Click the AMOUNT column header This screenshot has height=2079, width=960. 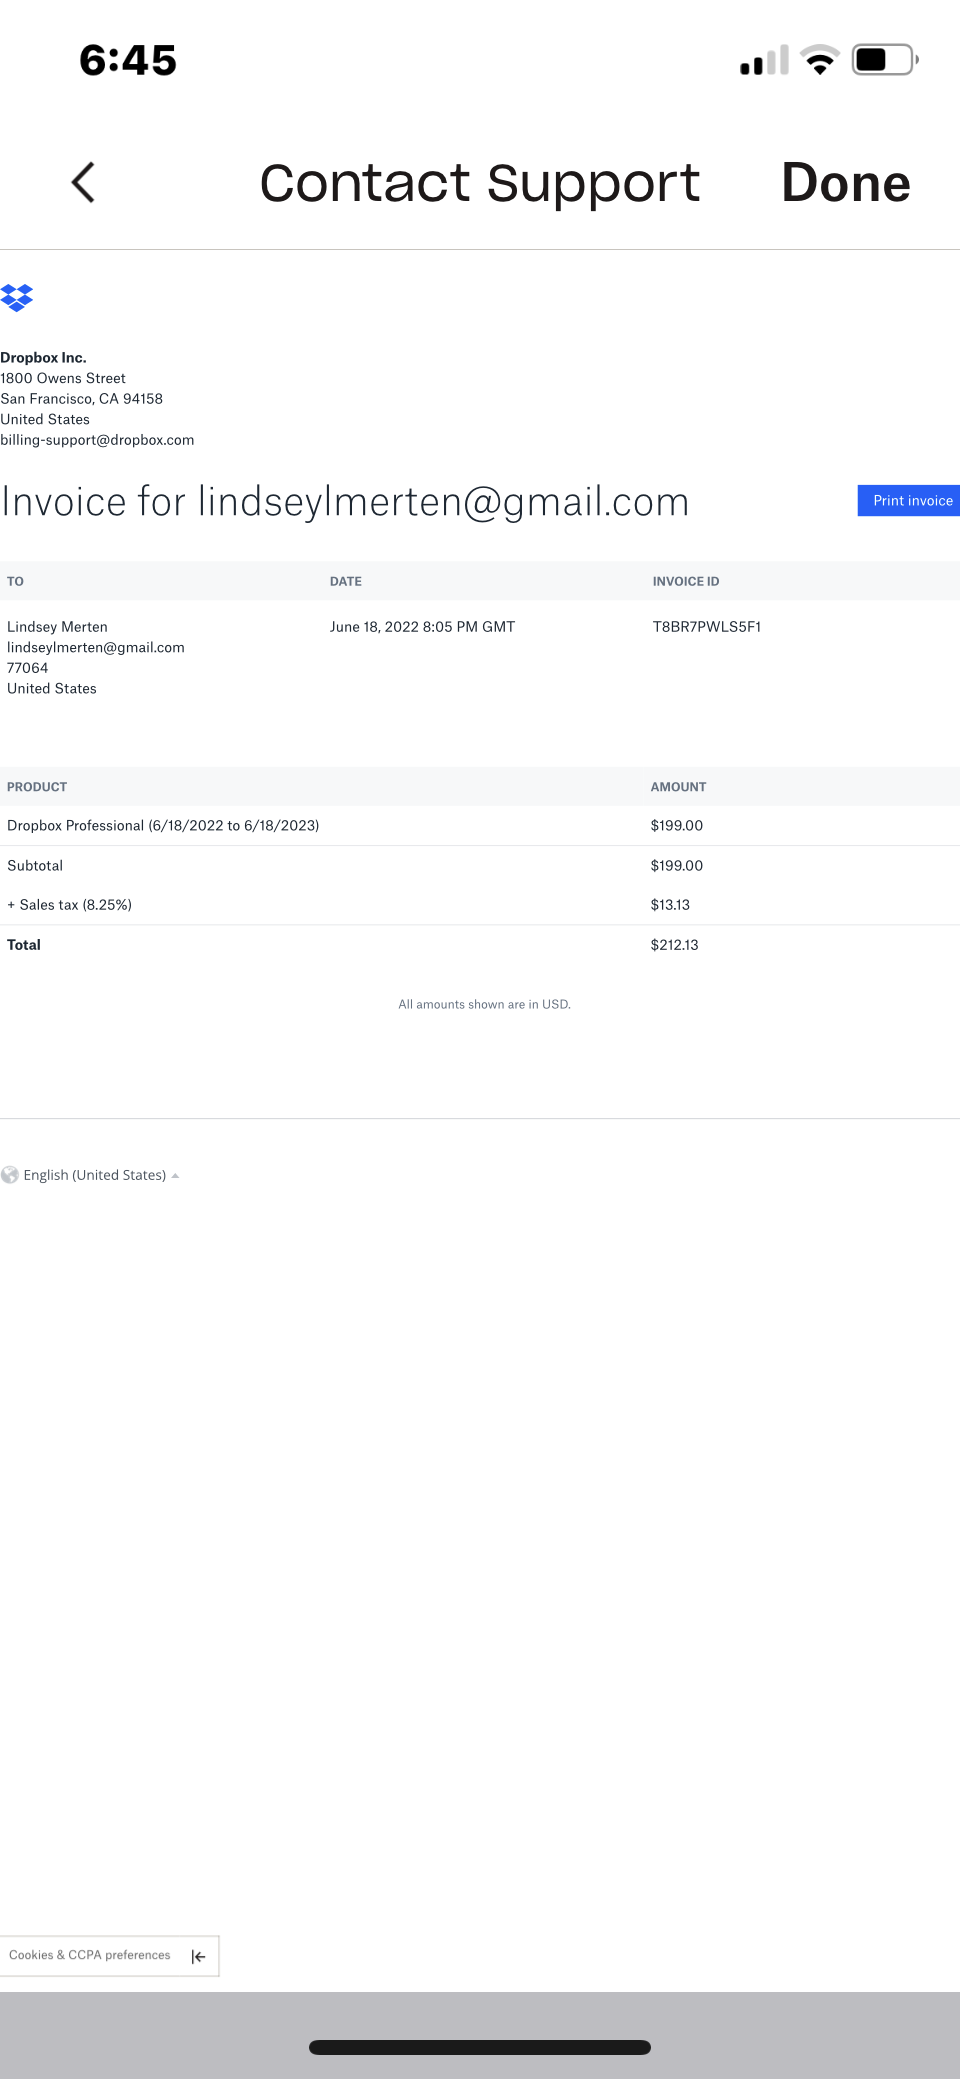coord(678,788)
